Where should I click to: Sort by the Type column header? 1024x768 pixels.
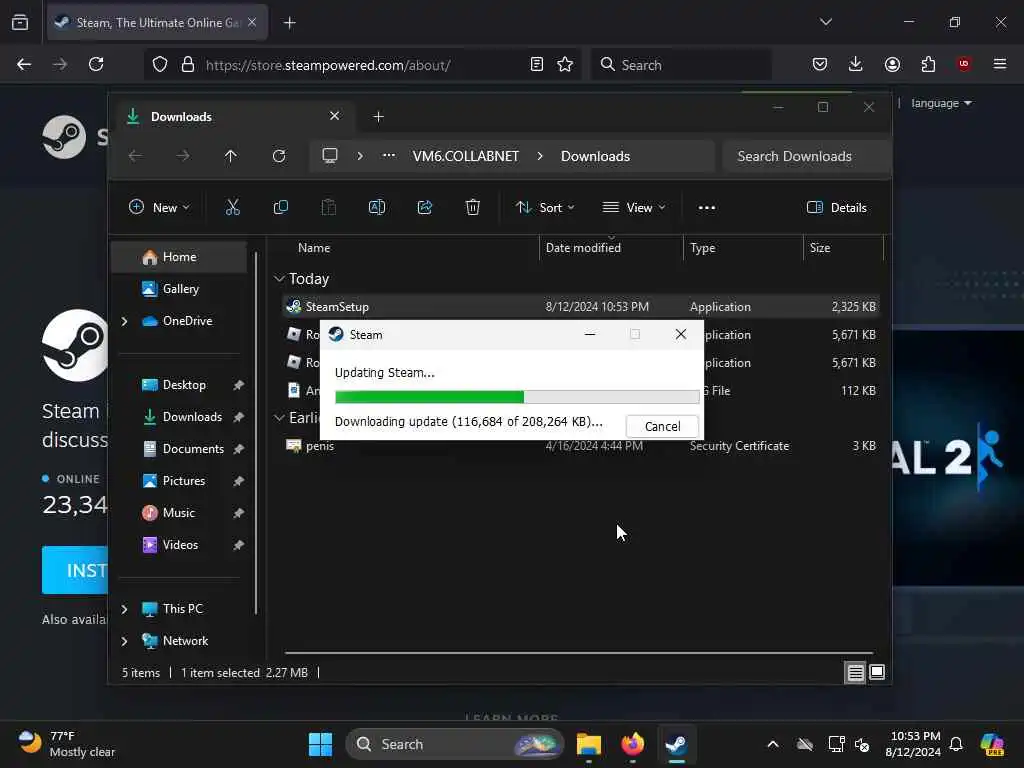703,248
